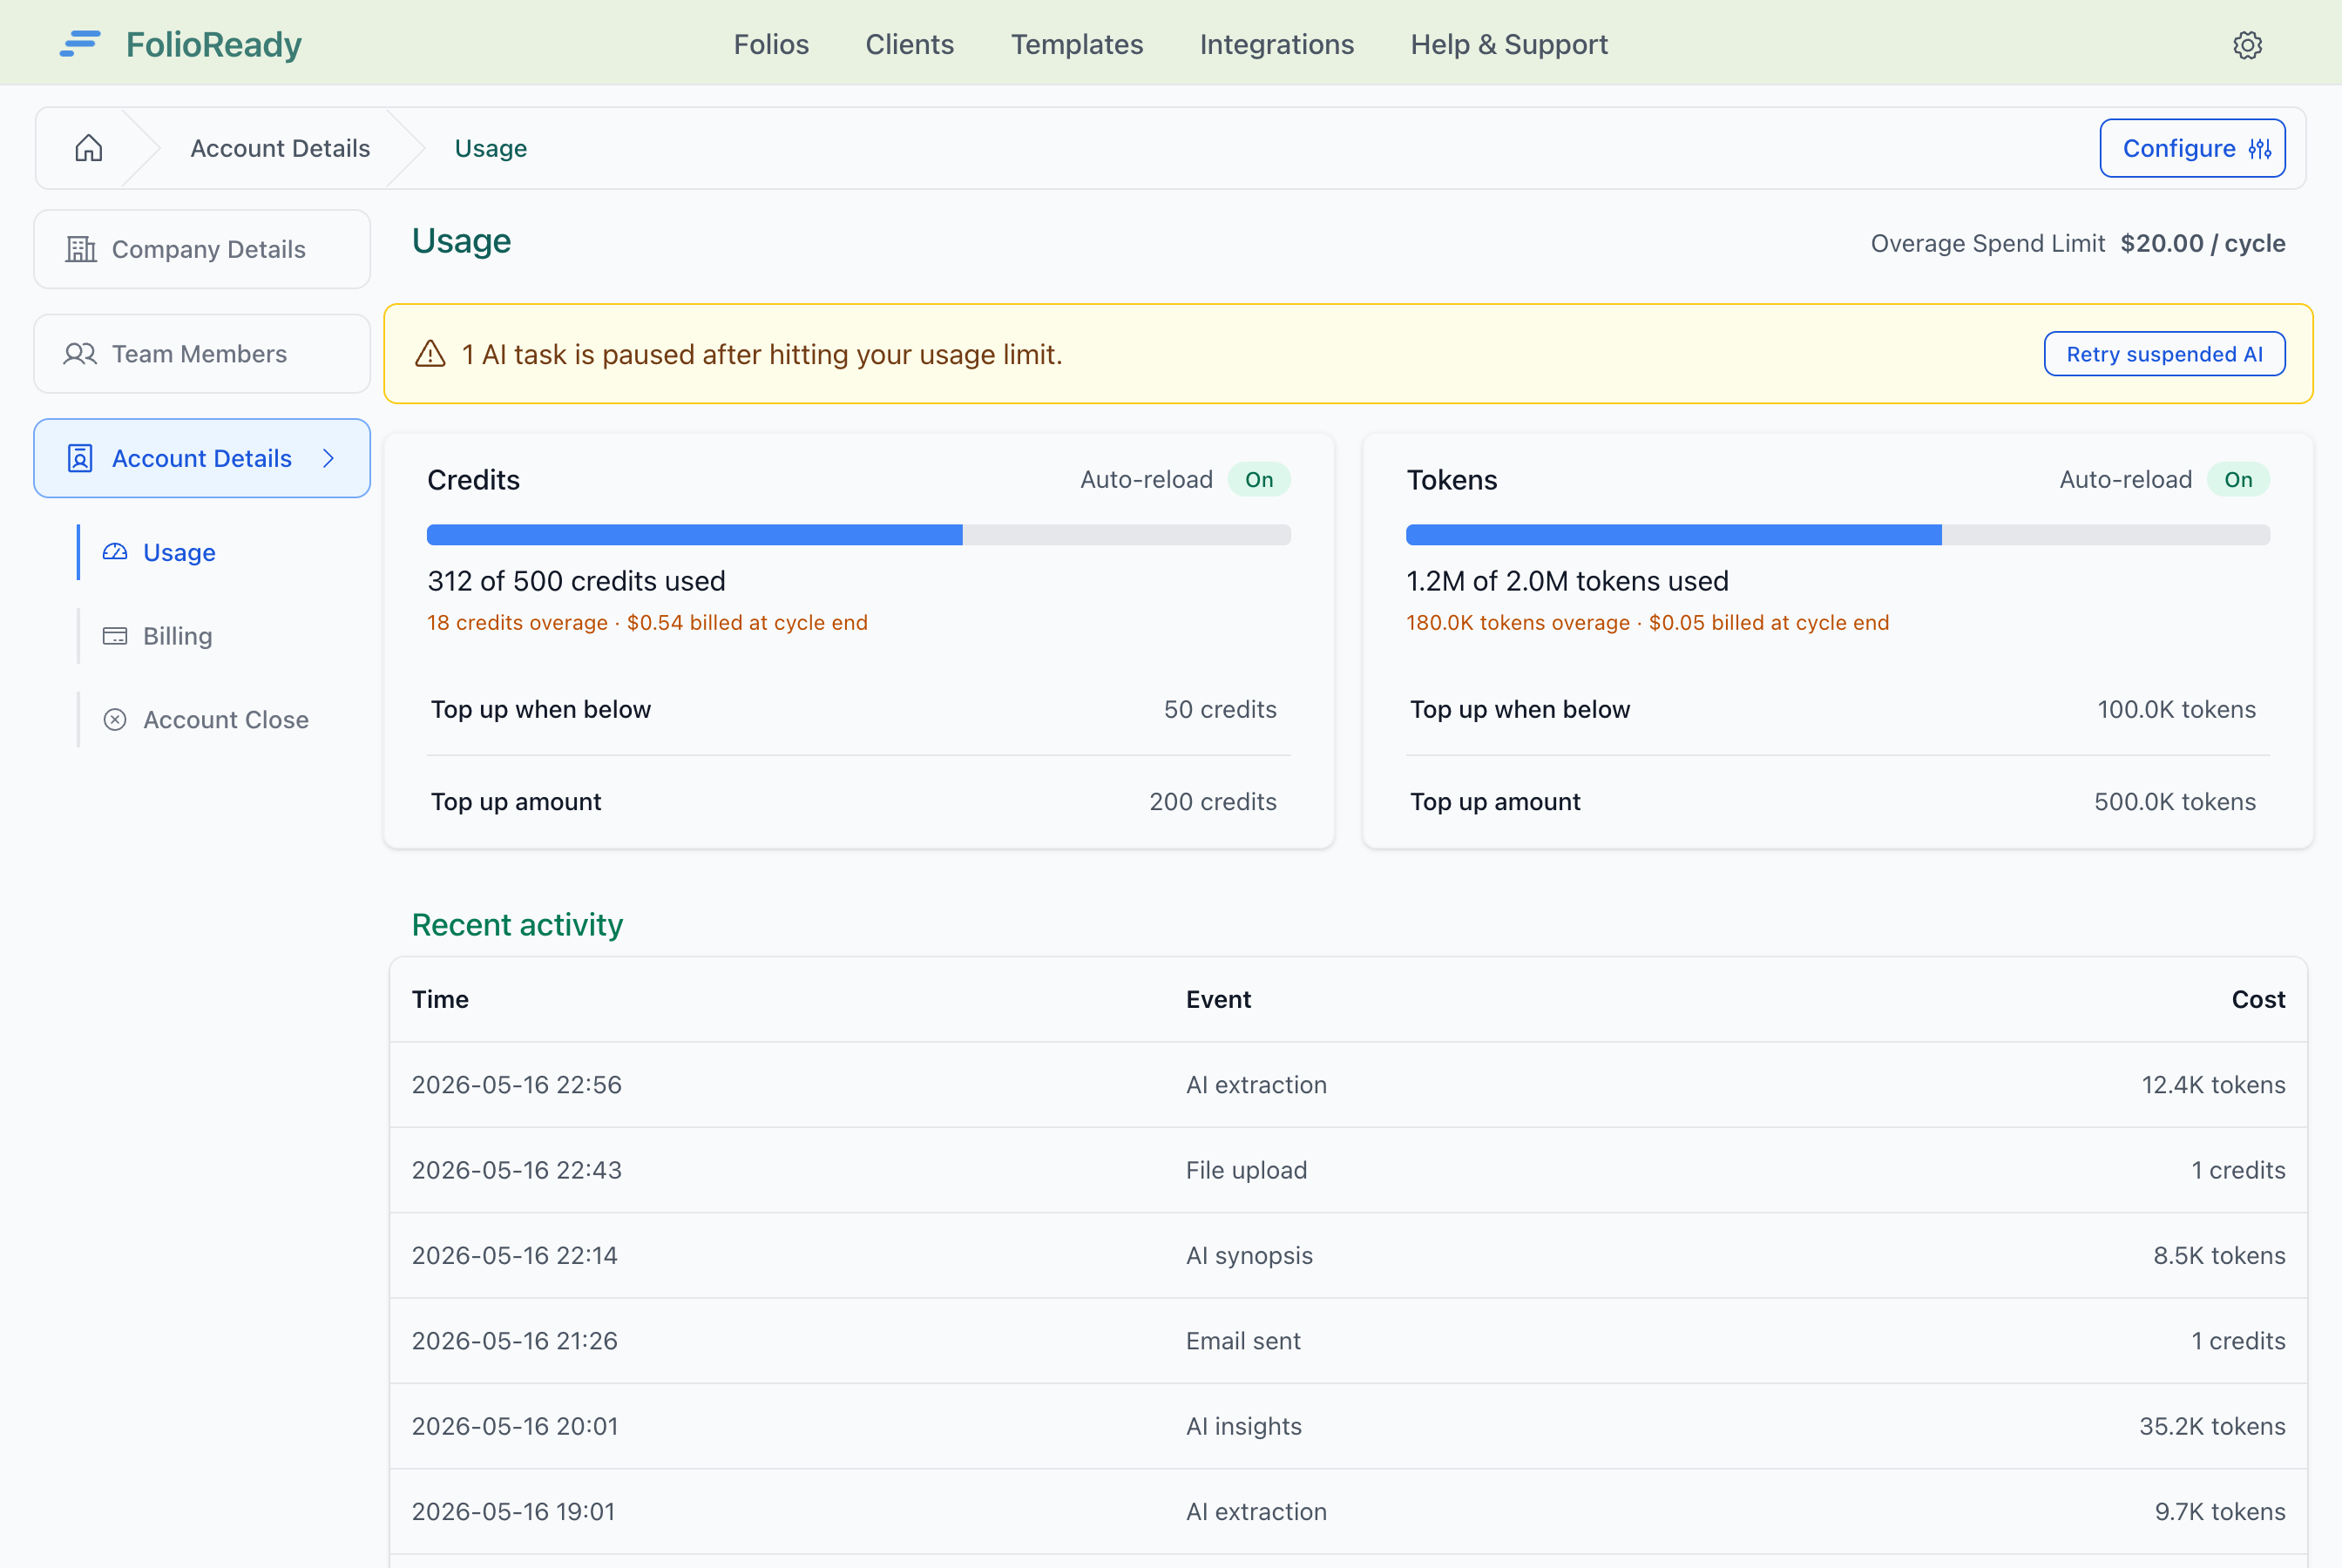Click Retry suspended AI button

click(2164, 354)
